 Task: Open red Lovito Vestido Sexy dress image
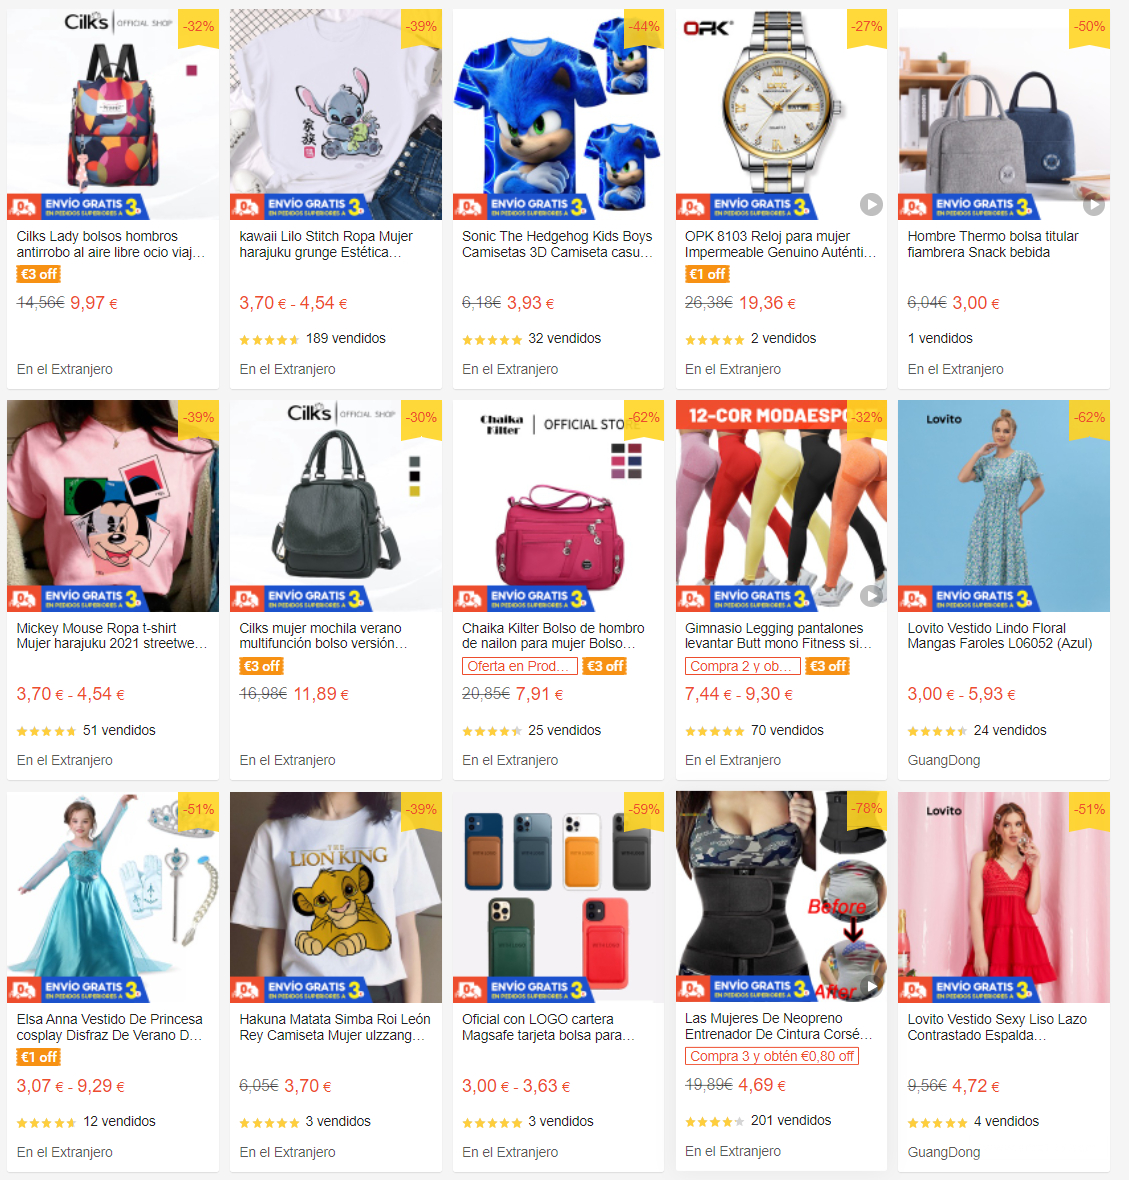pyautogui.click(x=1004, y=897)
